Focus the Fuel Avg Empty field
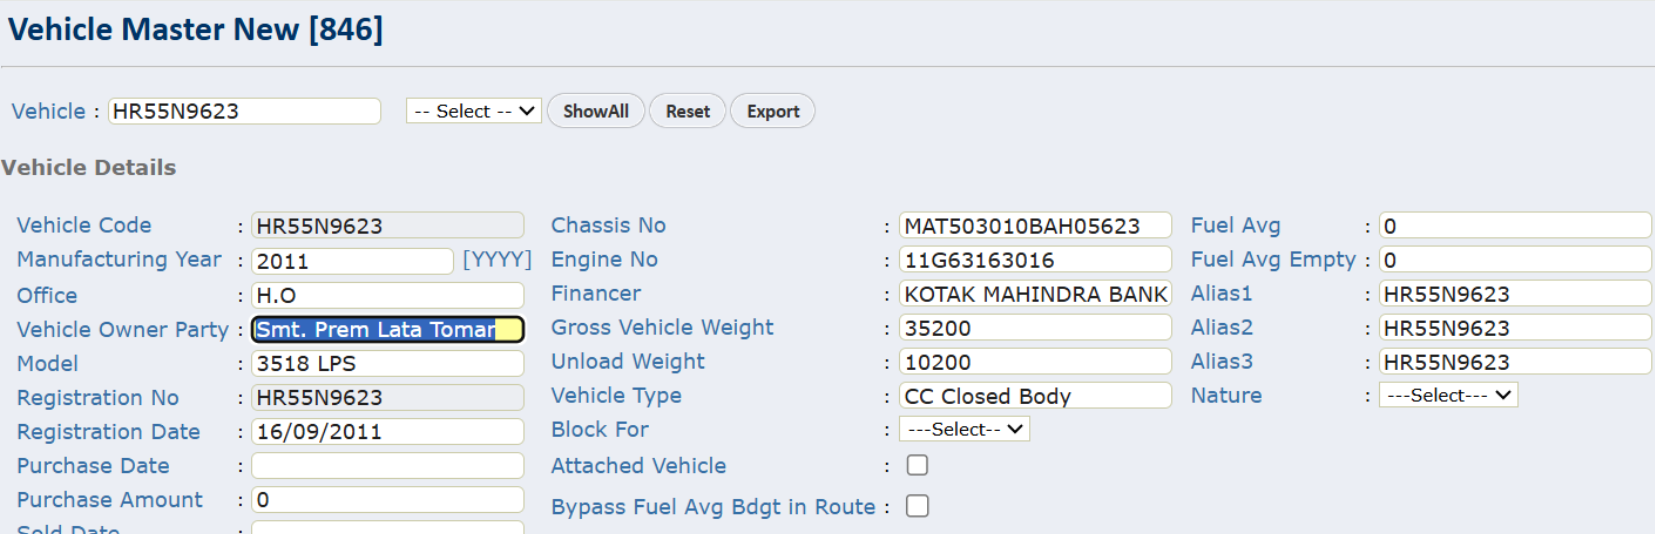The width and height of the screenshot is (1655, 534). click(1514, 260)
